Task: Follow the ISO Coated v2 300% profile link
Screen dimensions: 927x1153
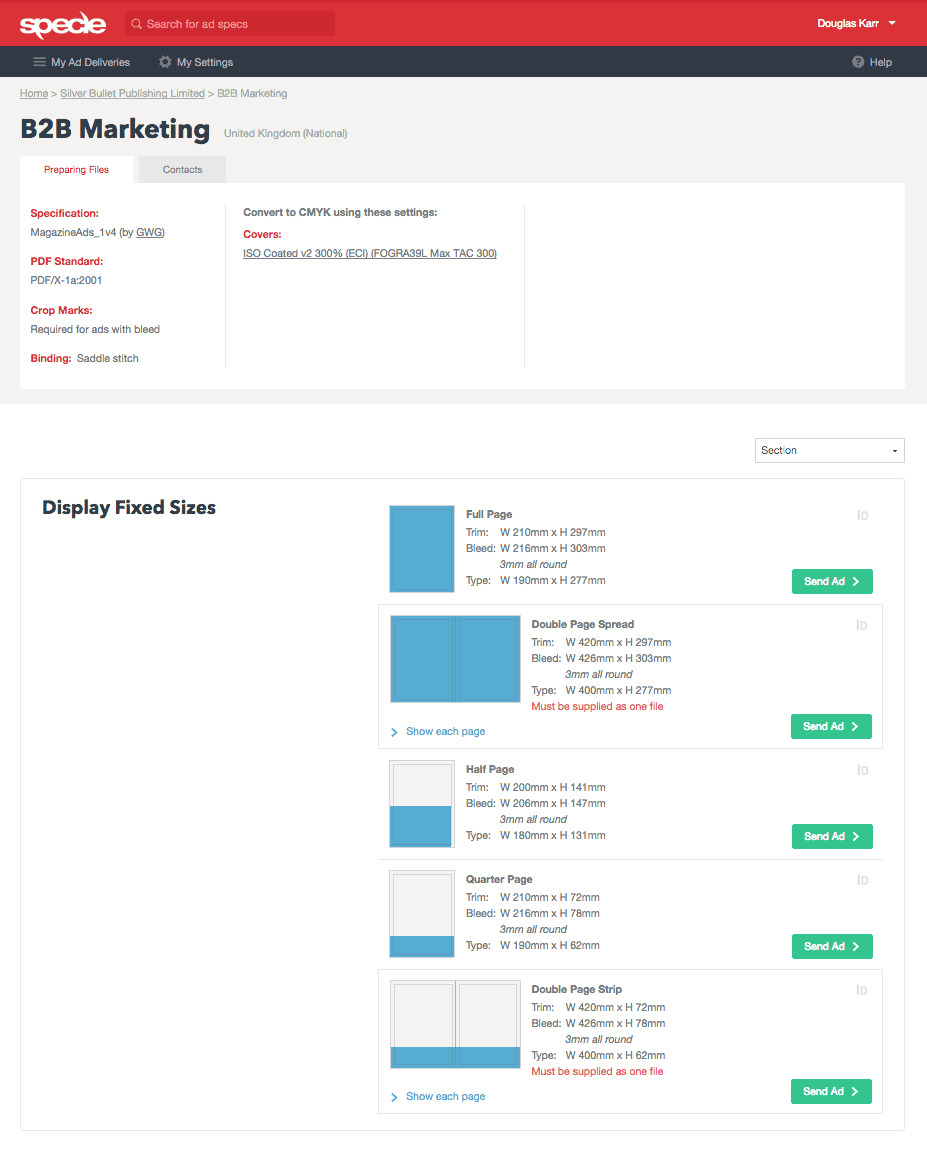Action: [x=369, y=254]
